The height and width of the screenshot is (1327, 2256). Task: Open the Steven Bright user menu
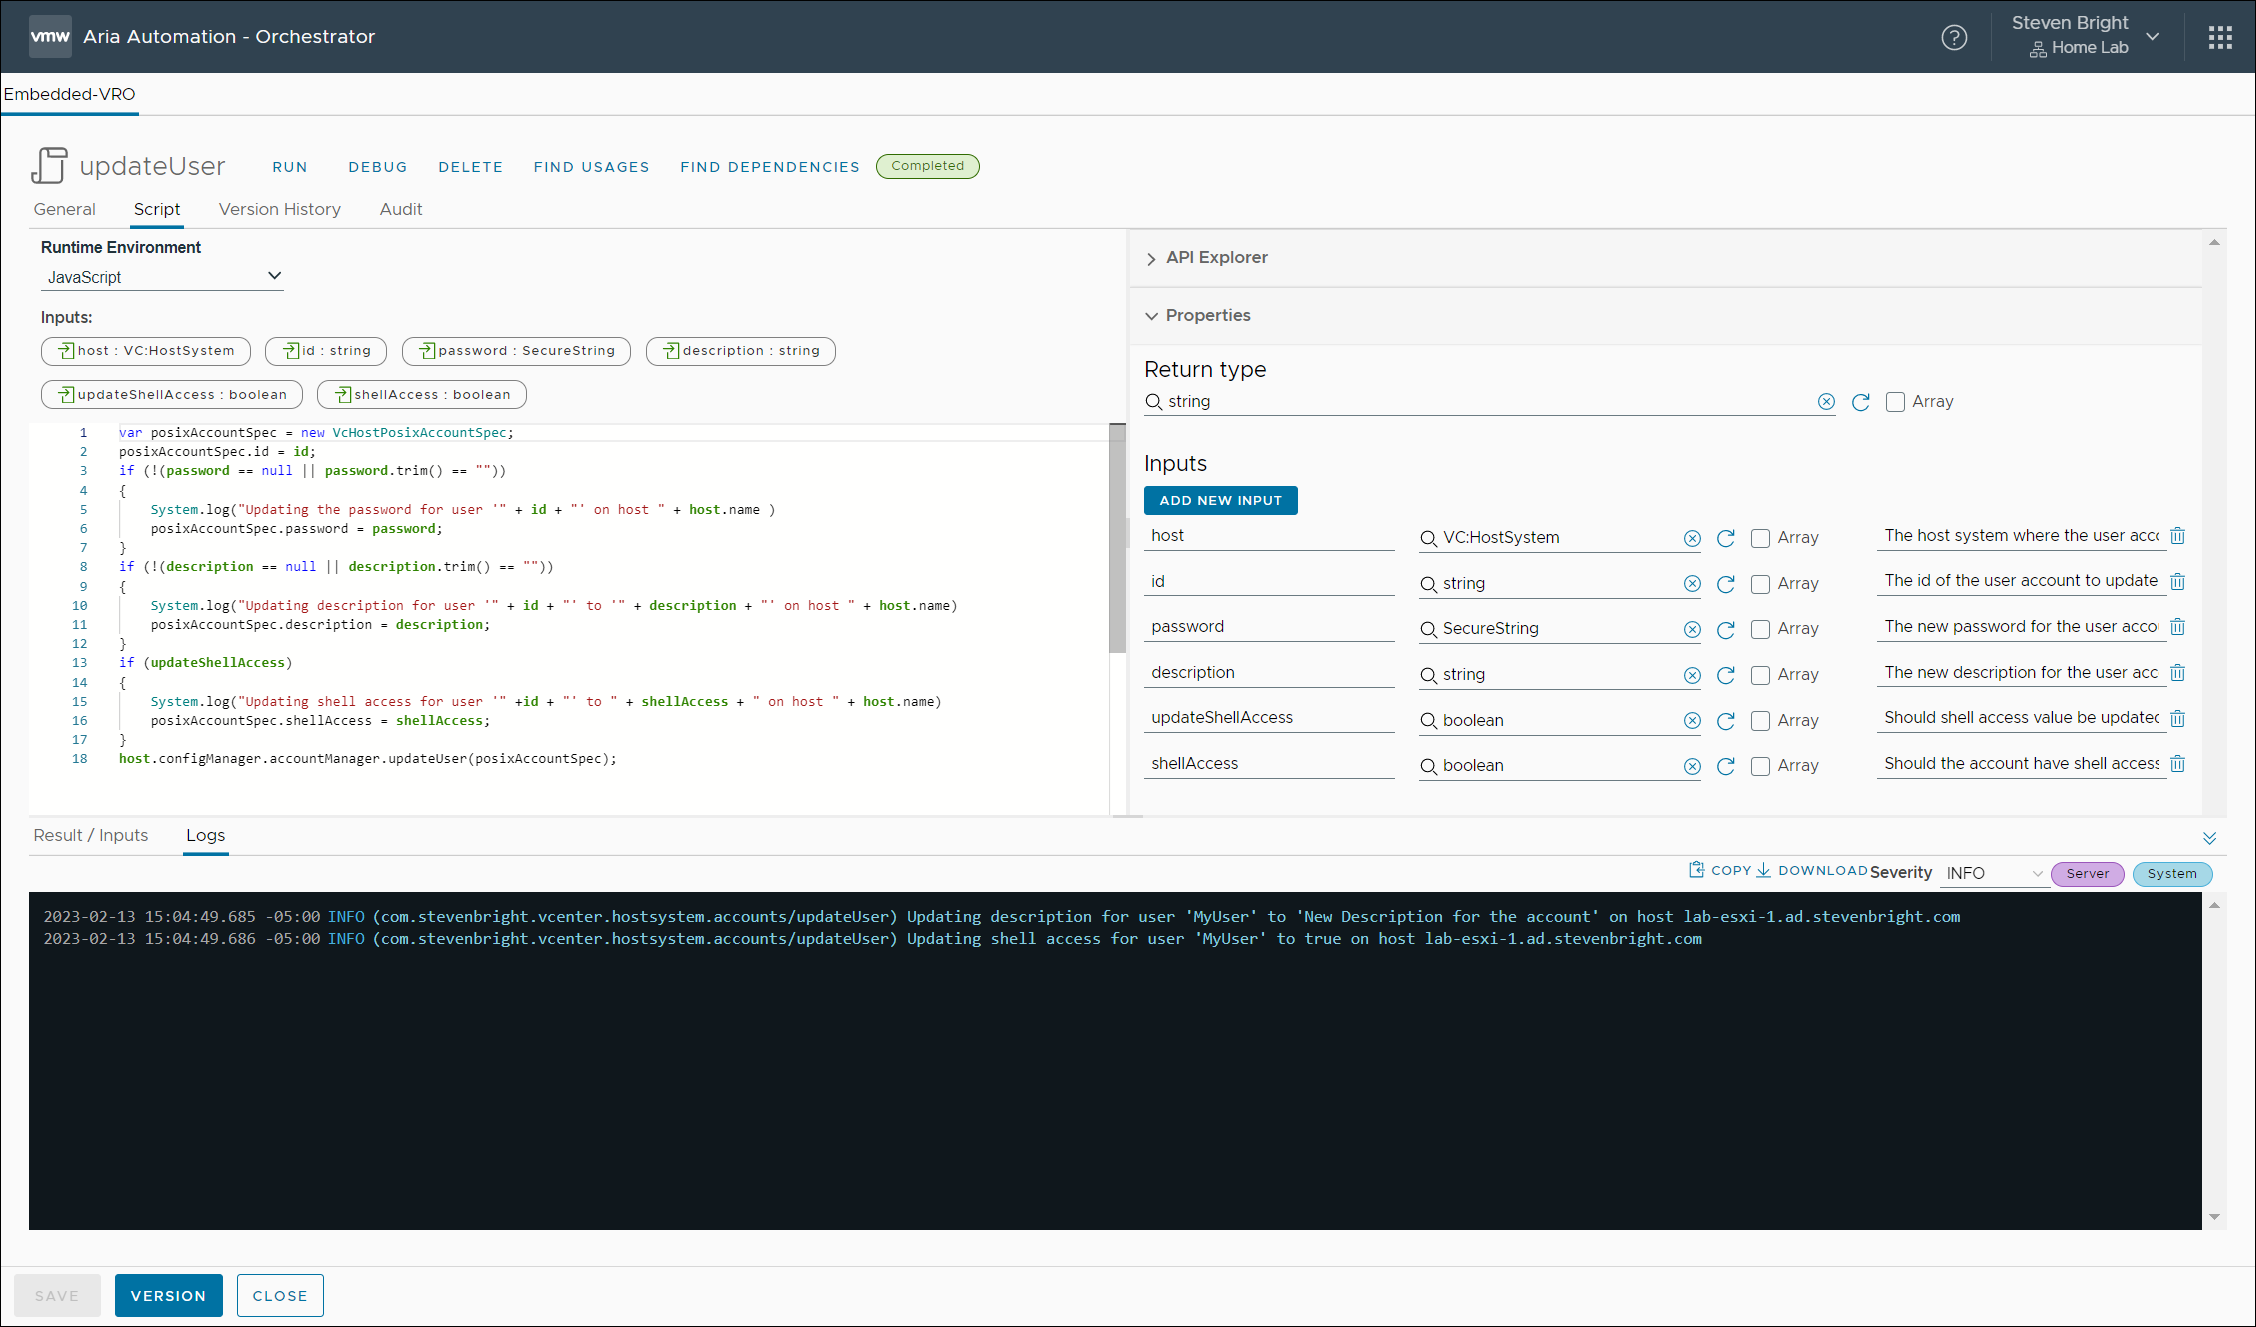click(x=2086, y=36)
